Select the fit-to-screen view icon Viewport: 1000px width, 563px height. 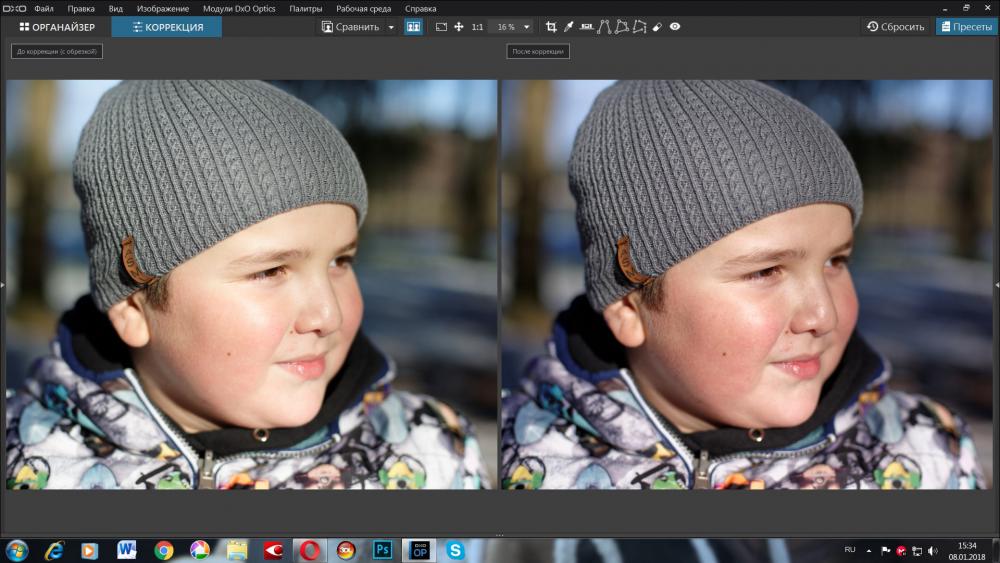441,27
